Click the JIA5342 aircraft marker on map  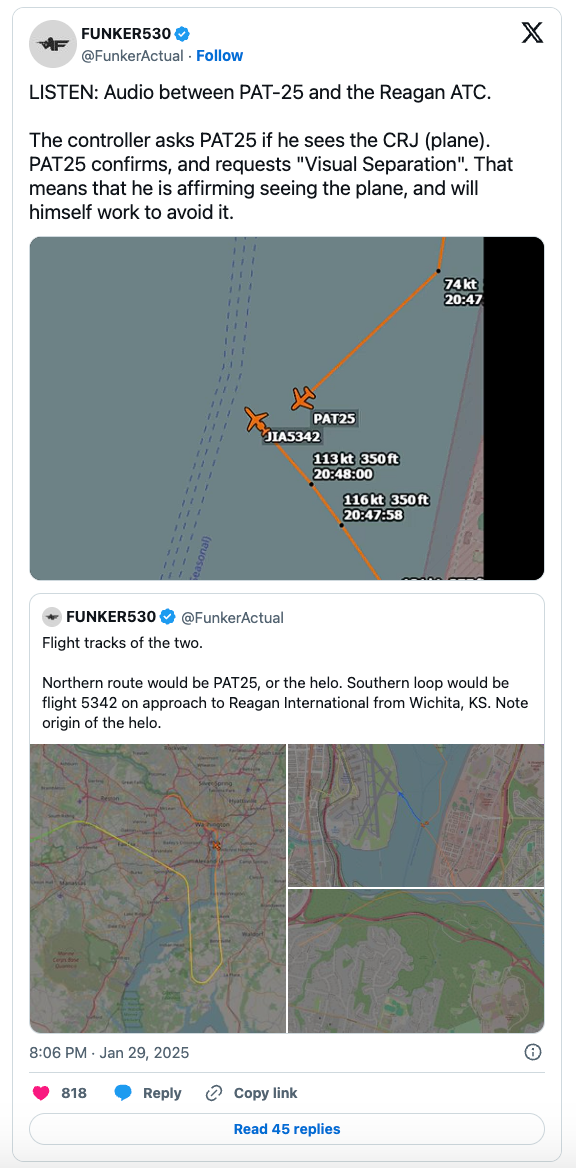coord(256,419)
